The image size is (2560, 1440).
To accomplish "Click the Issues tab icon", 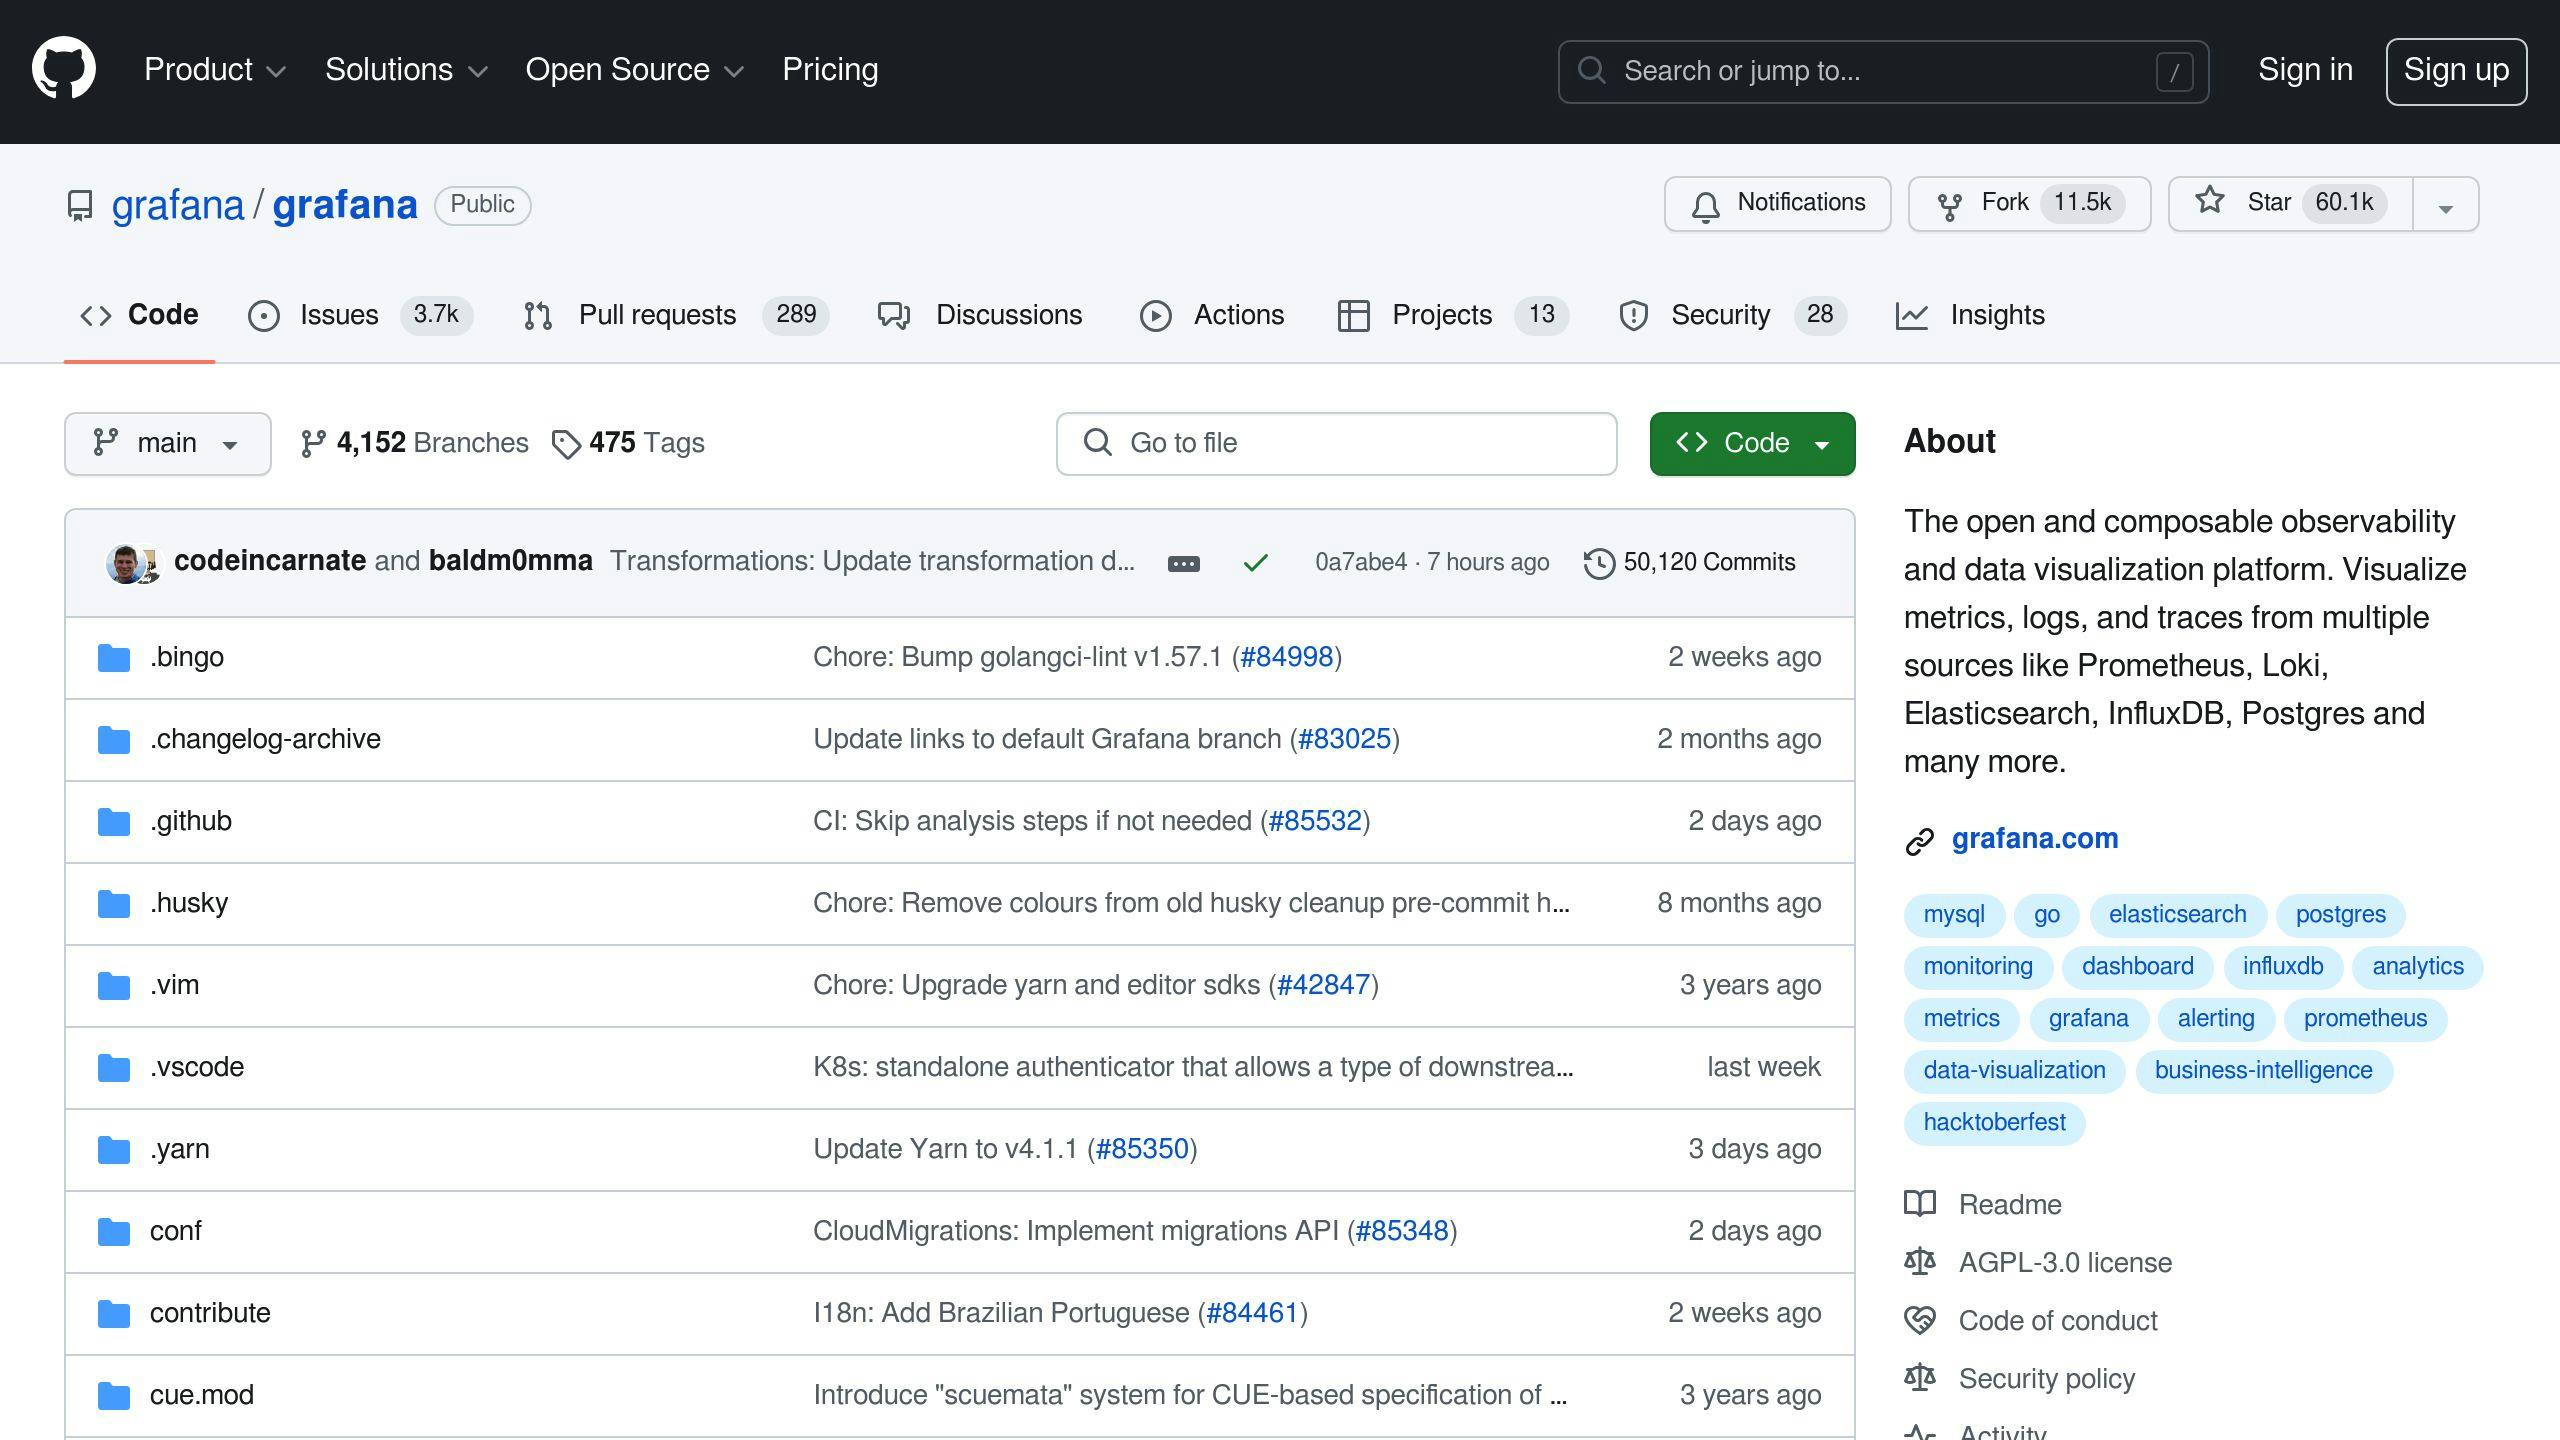I will click(265, 315).
